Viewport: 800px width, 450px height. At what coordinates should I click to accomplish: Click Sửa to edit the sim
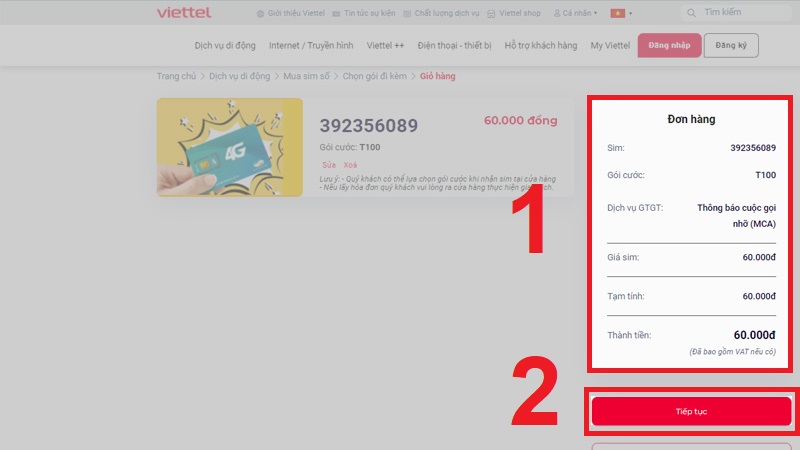click(x=329, y=165)
